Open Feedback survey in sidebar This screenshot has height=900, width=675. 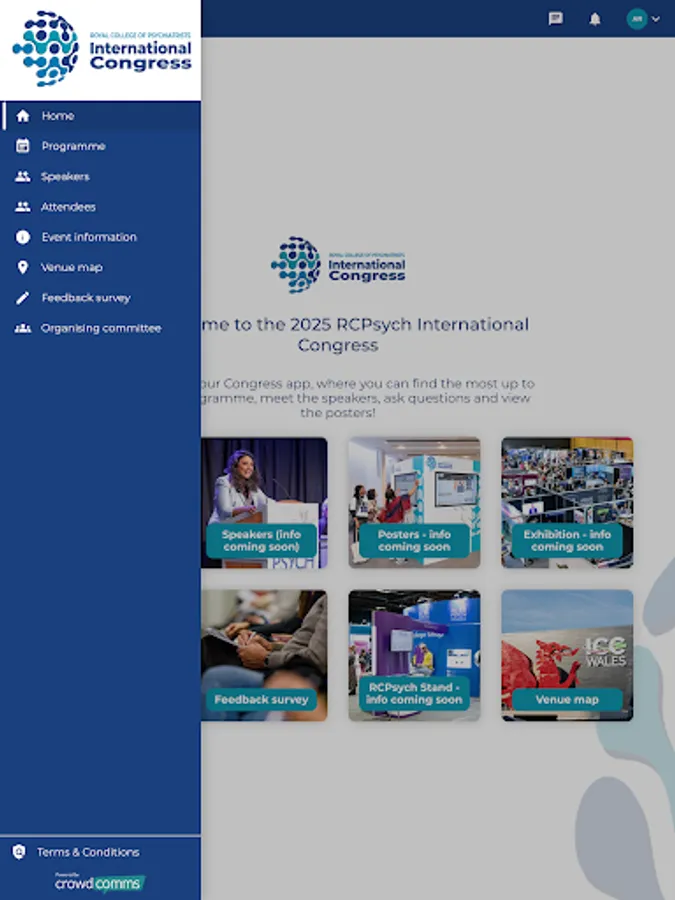coord(100,297)
